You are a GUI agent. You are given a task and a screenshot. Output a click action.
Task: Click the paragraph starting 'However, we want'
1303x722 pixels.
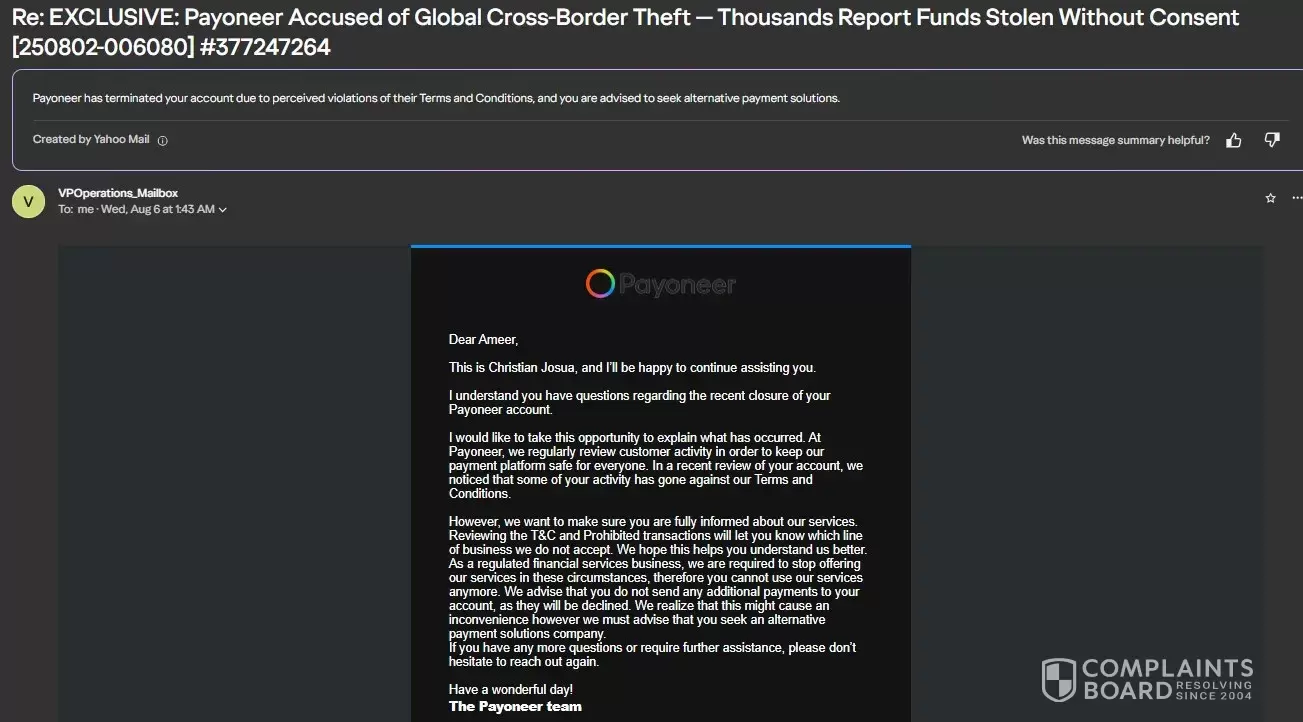[x=658, y=578]
